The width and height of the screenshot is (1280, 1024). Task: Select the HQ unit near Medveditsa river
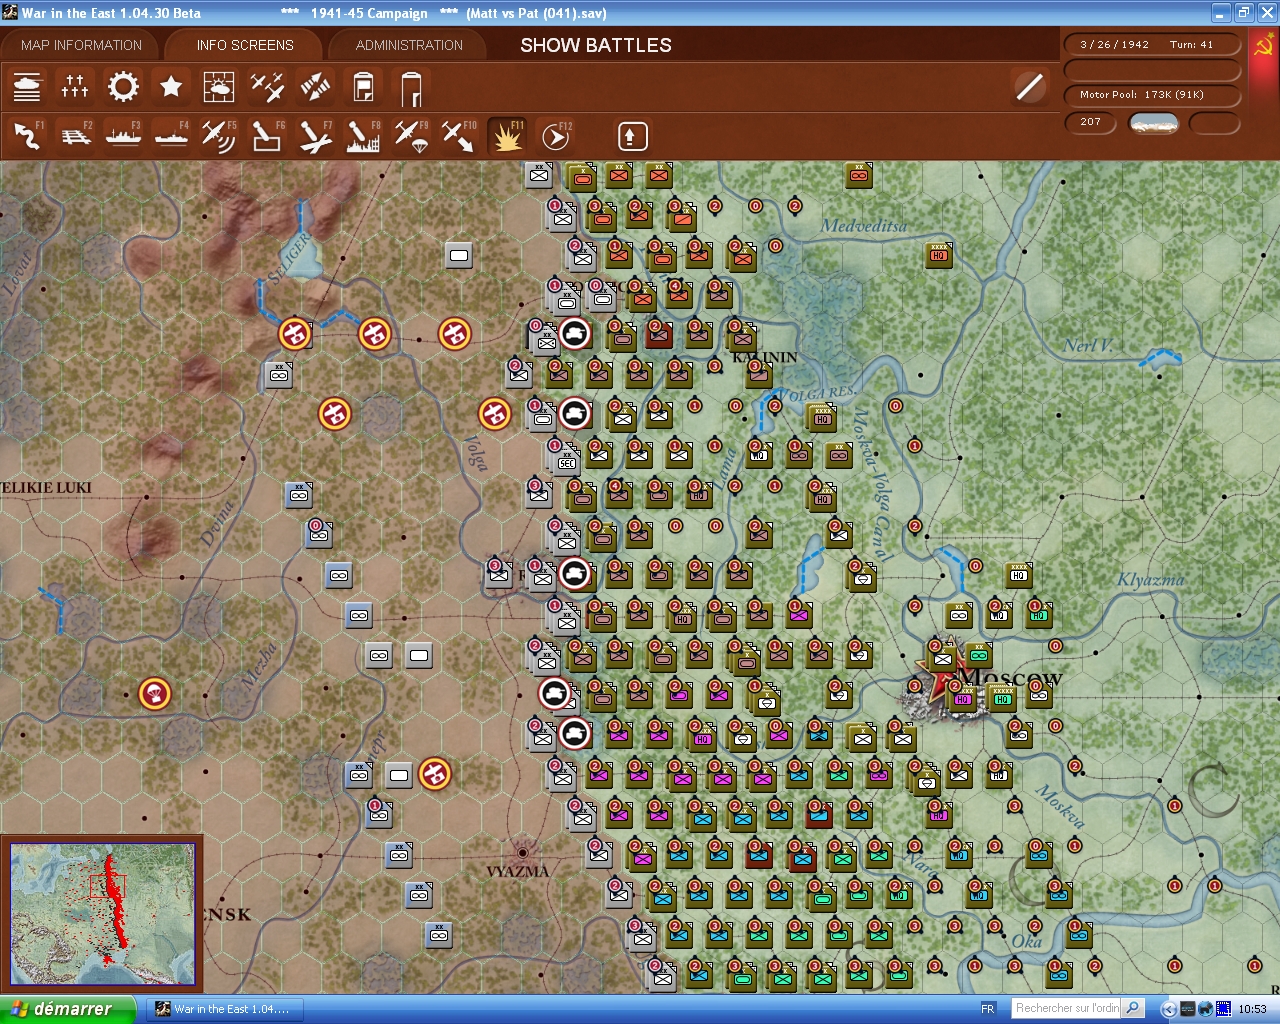coord(938,255)
